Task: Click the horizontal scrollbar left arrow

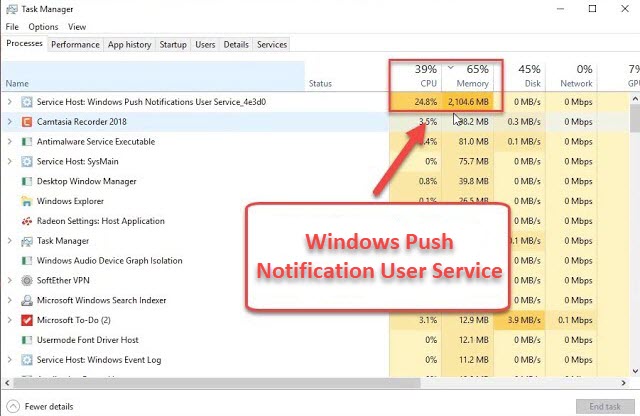Action: pyautogui.click(x=7, y=383)
